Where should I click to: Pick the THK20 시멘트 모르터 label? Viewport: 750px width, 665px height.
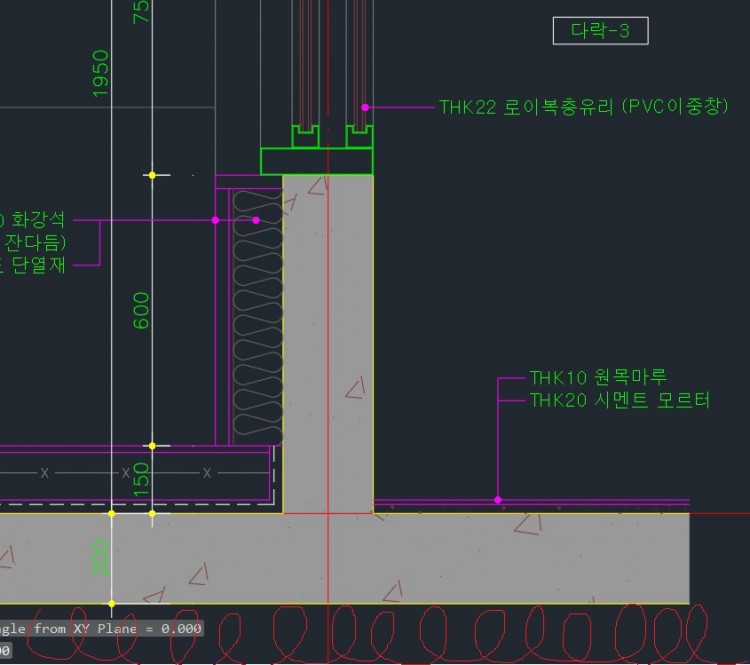(619, 400)
